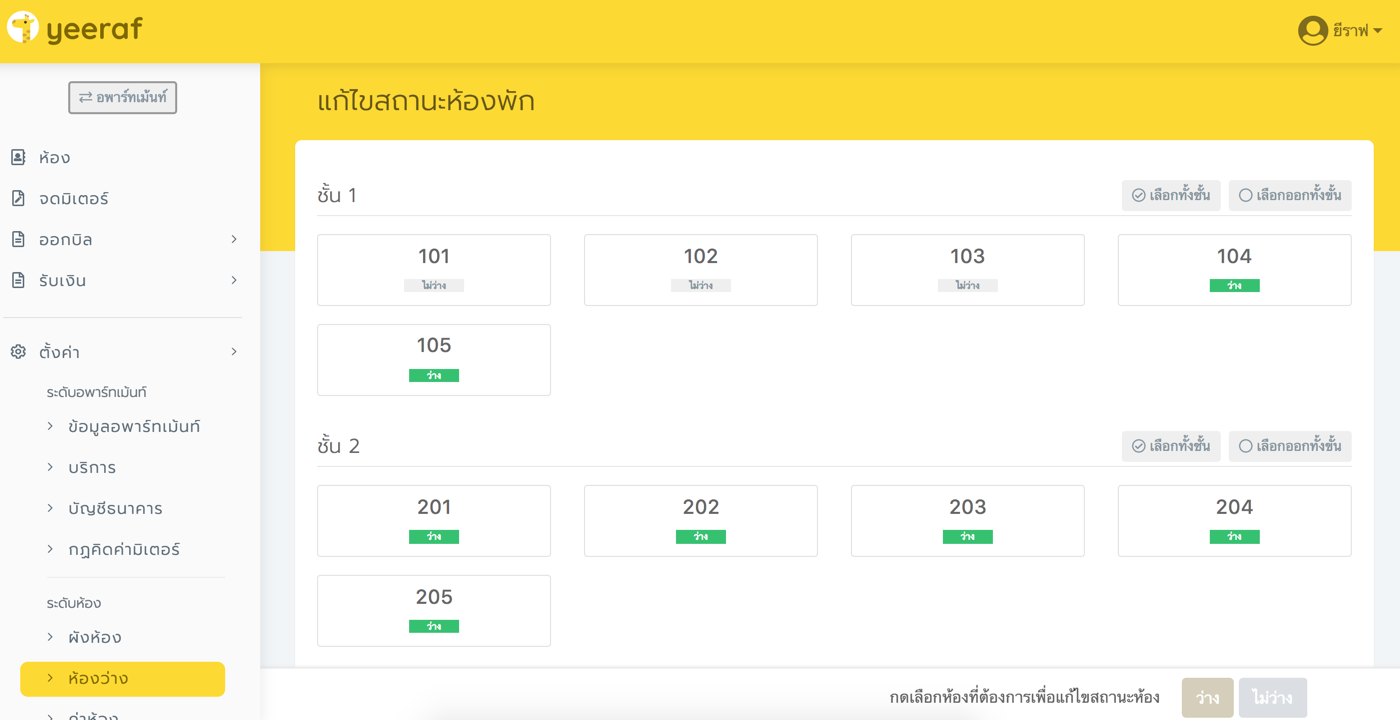Select room 201 card
The height and width of the screenshot is (720, 1400).
434,521
